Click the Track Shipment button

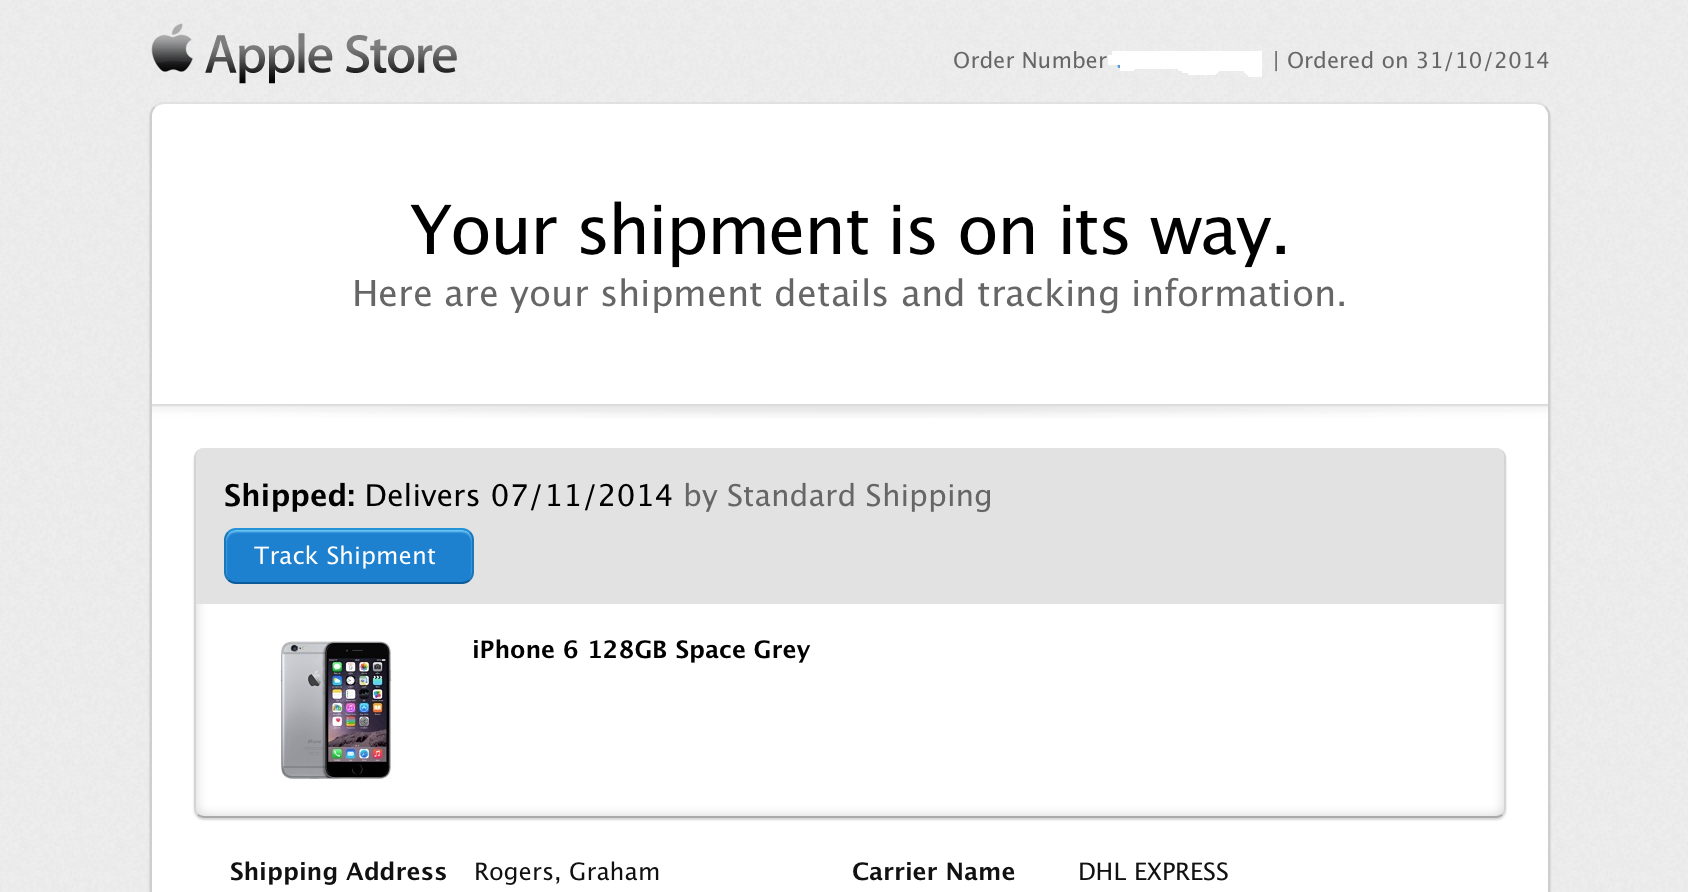point(348,556)
